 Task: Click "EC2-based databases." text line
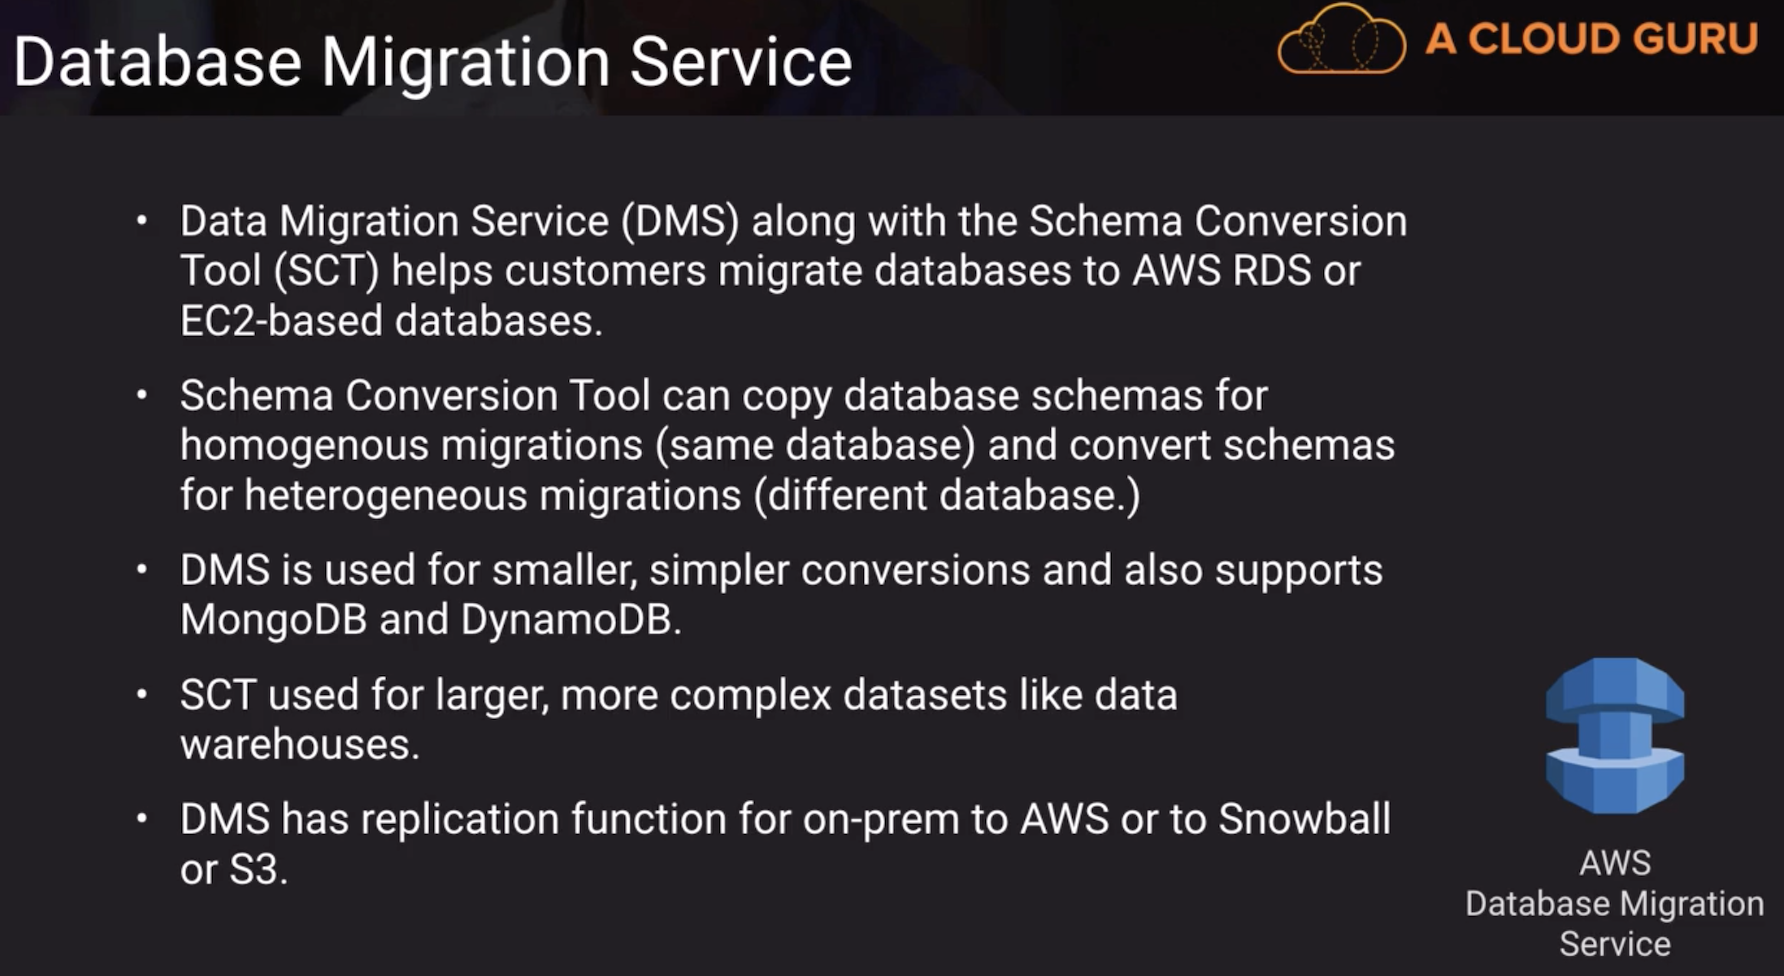pos(391,321)
